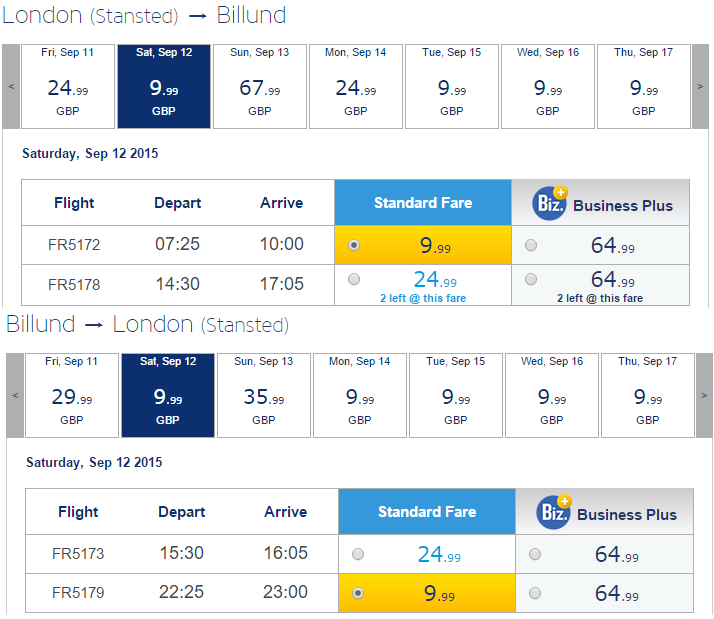Click the outbound Business Plus Biz icon
Image resolution: width=714 pixels, height=619 pixels.
click(550, 203)
